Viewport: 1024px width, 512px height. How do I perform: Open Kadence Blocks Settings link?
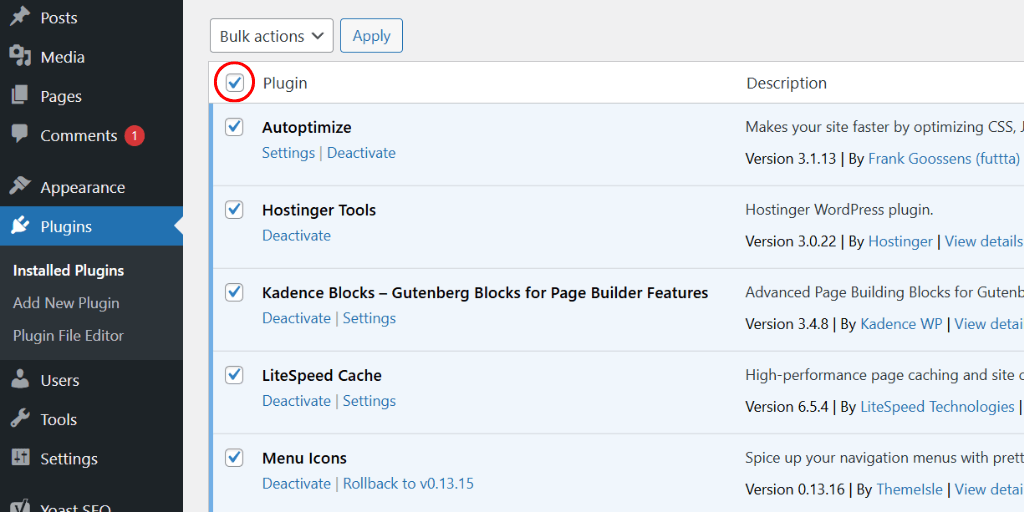click(x=369, y=318)
